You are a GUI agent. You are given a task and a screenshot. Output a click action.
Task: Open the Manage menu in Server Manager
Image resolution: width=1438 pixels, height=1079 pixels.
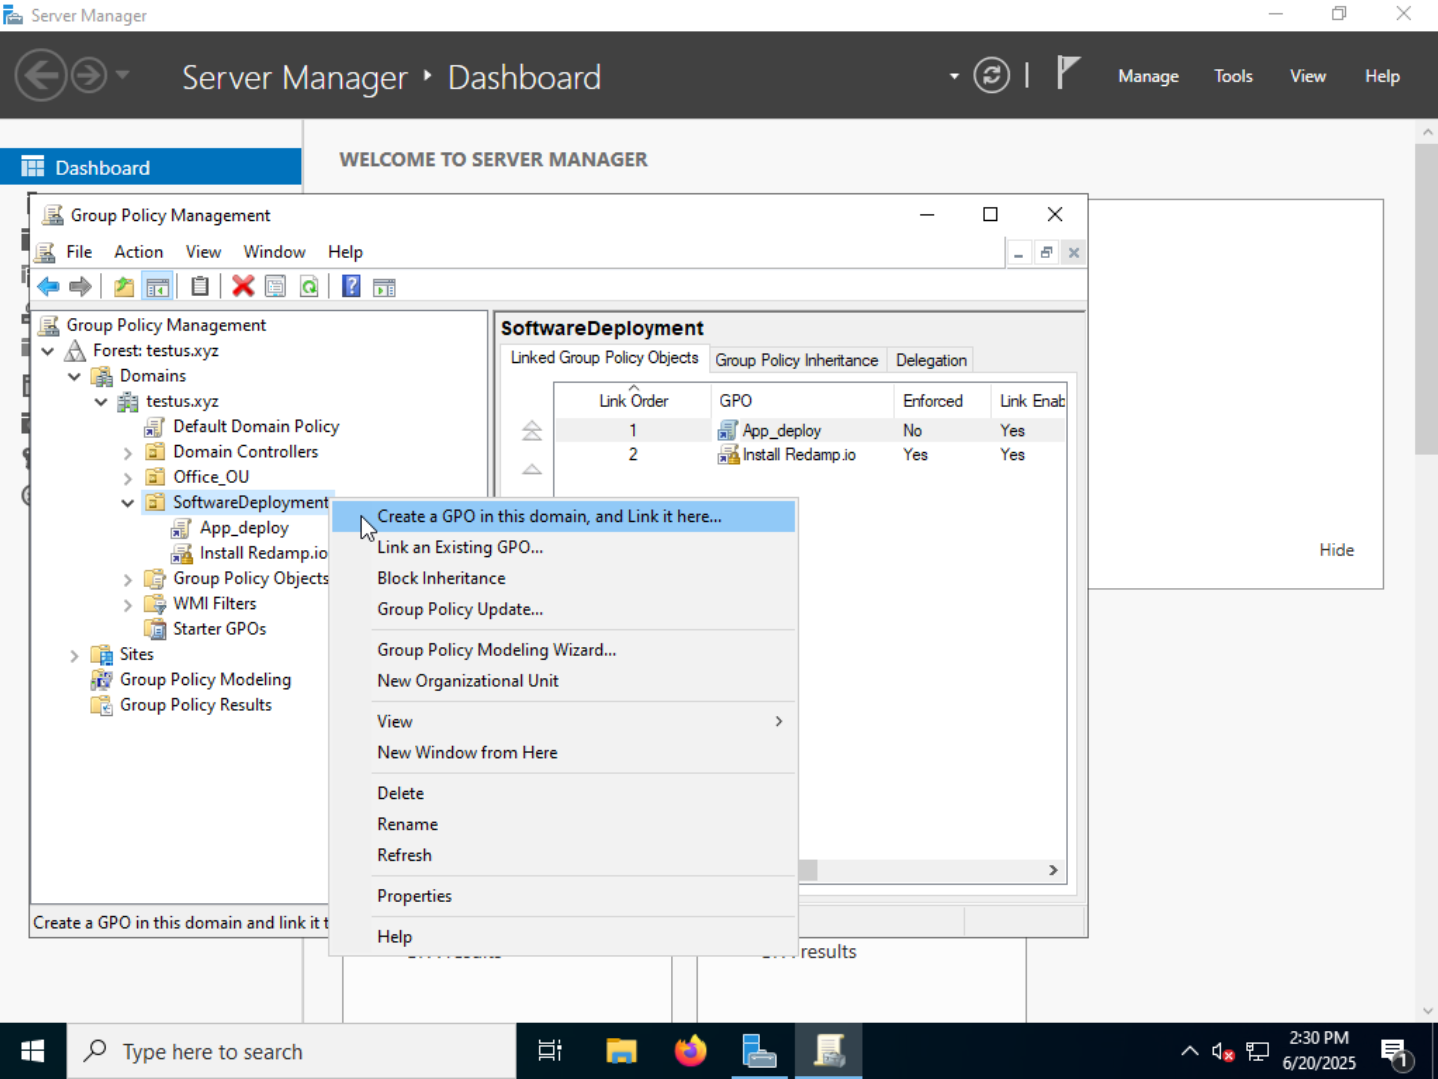tap(1148, 76)
